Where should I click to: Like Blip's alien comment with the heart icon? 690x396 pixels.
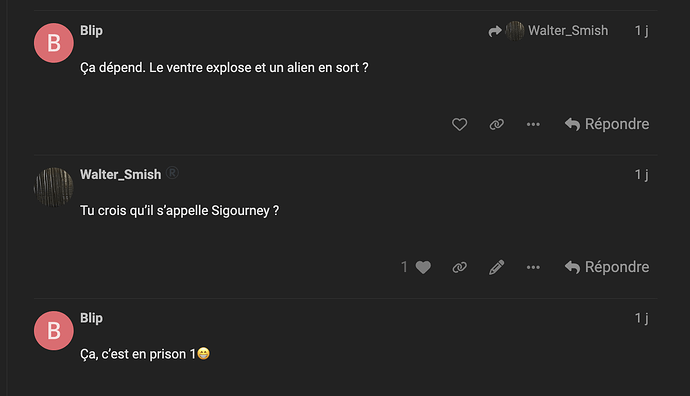tap(459, 125)
